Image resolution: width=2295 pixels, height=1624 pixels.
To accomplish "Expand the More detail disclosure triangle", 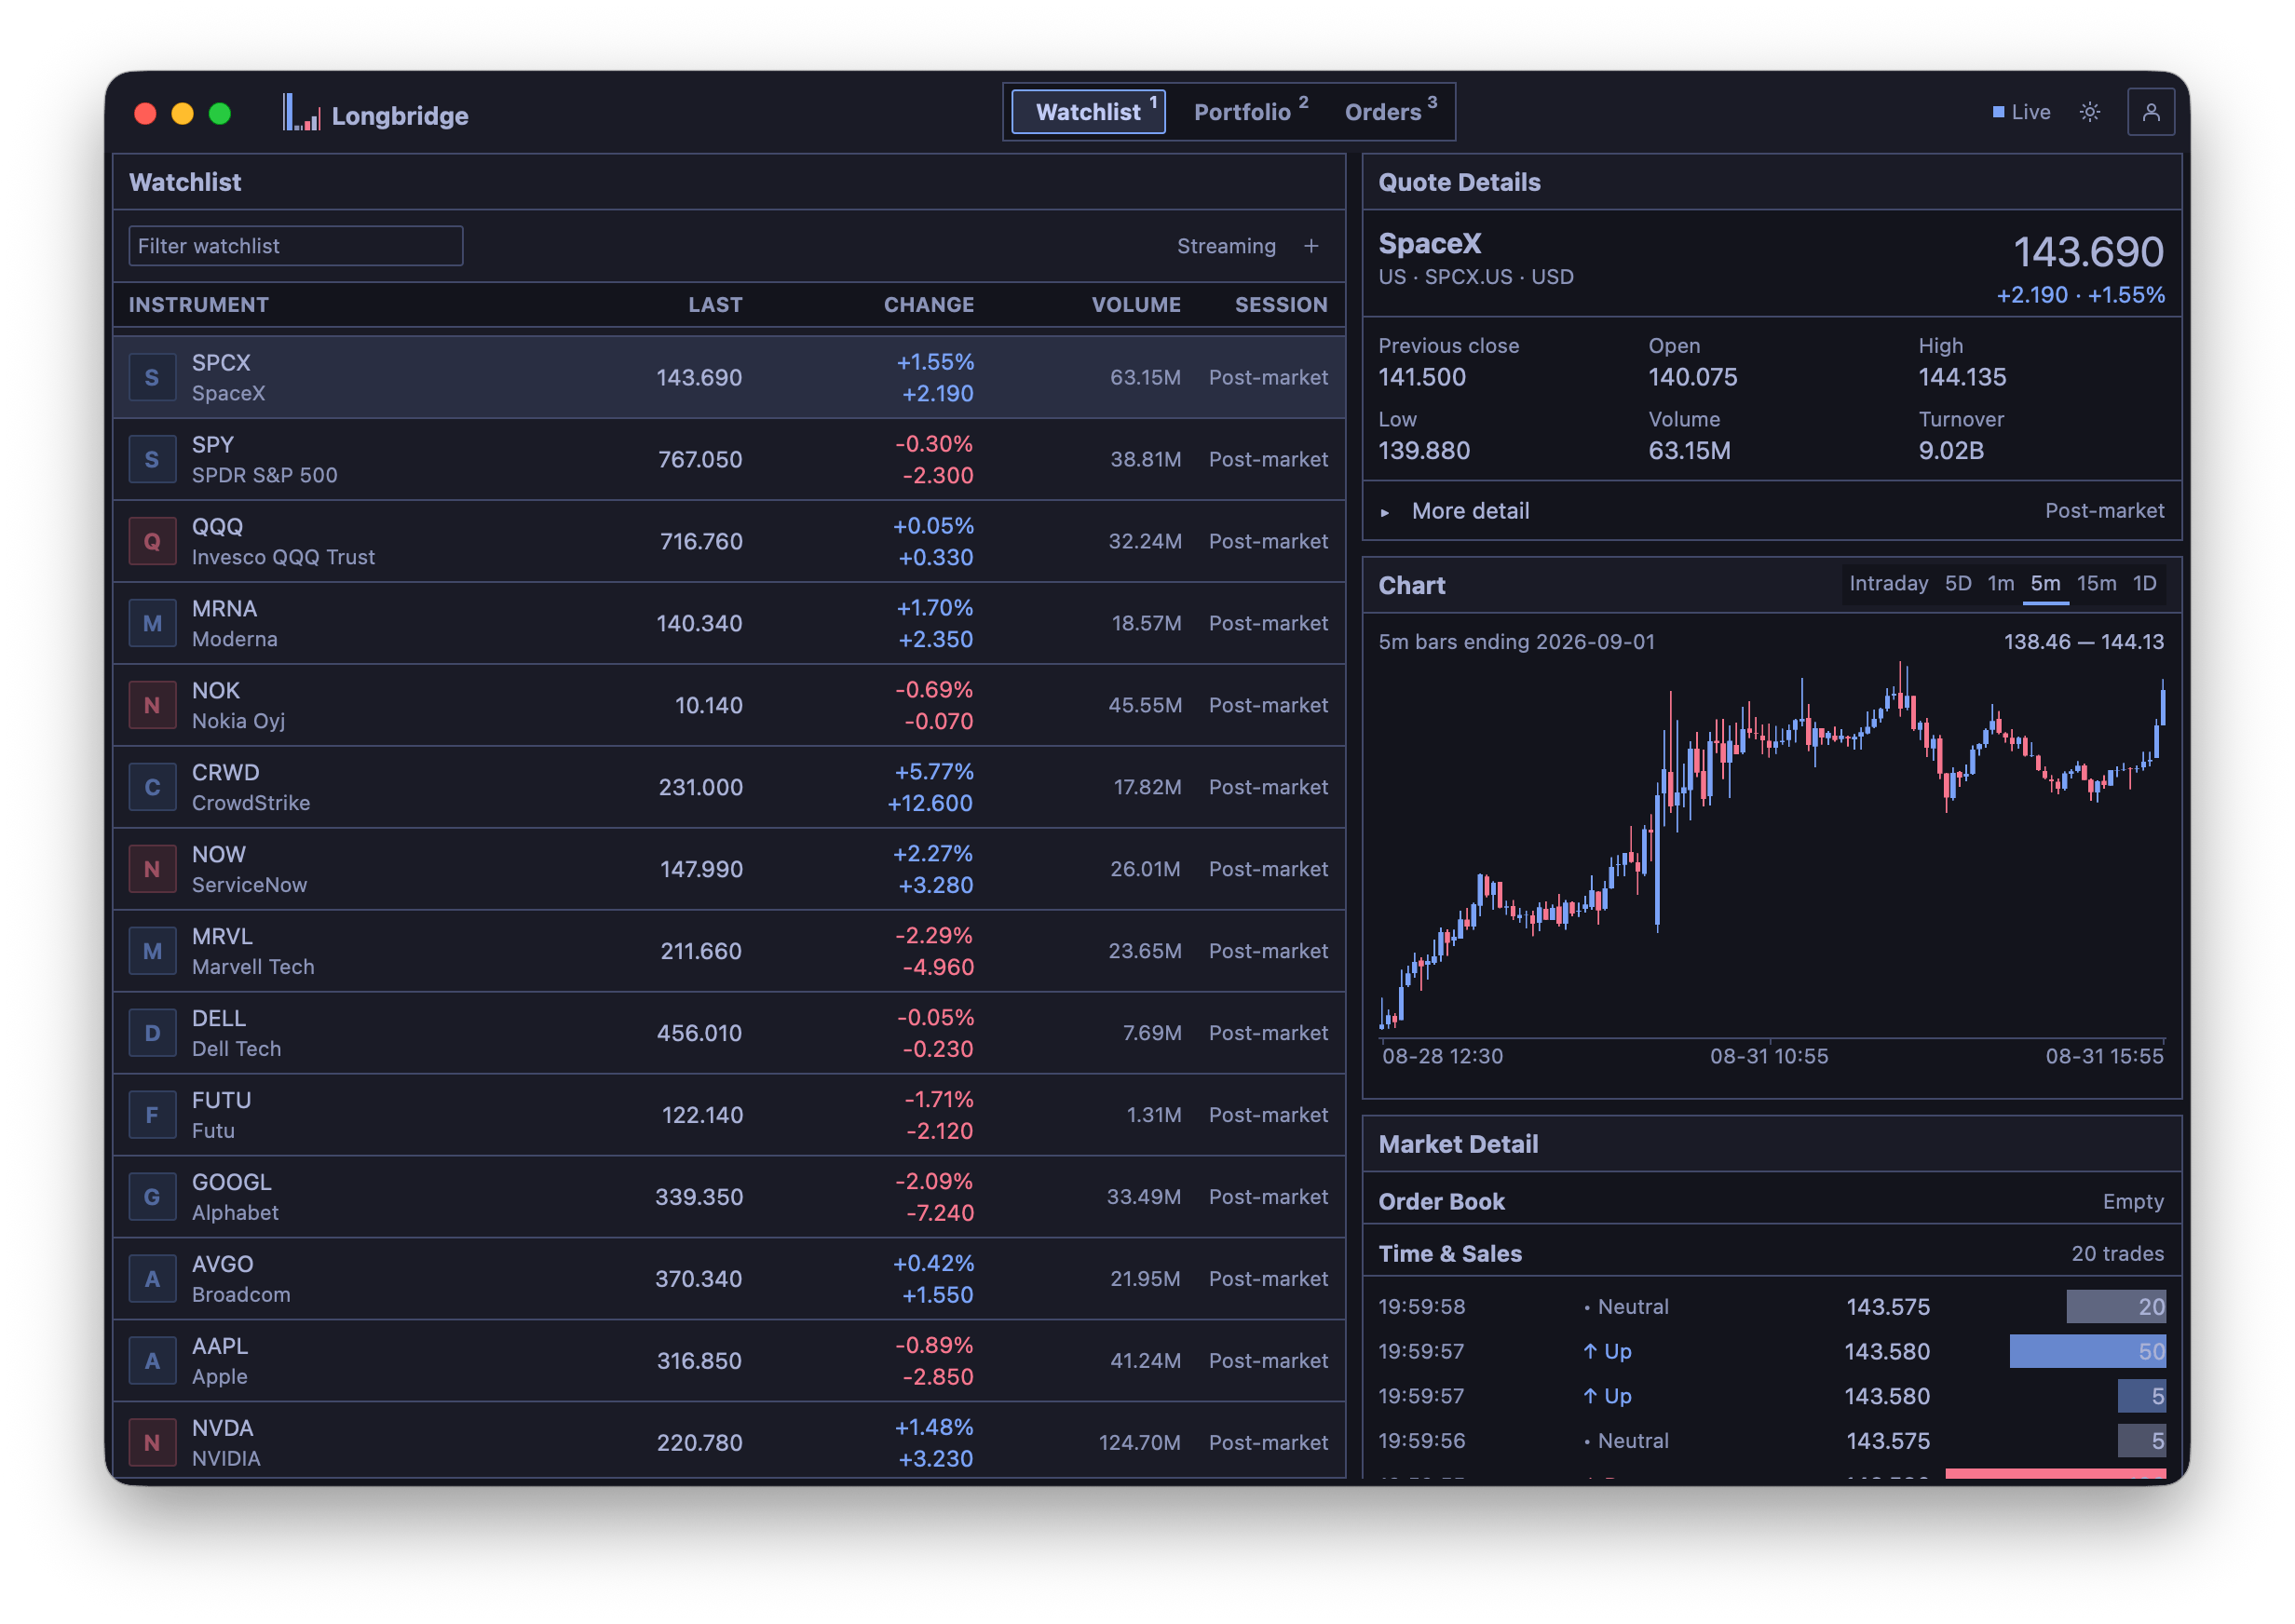I will [1384, 512].
